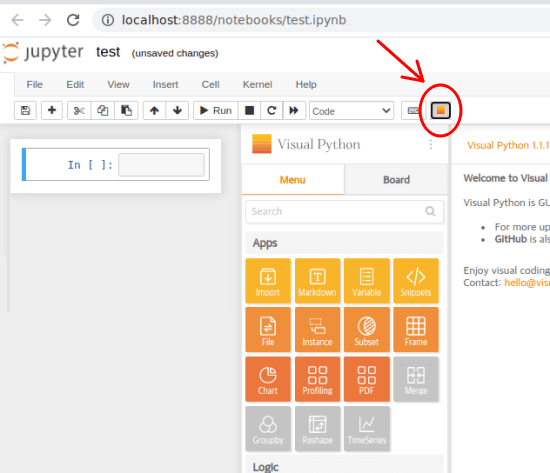
Task: Switch to the Board tab
Action: (x=396, y=180)
